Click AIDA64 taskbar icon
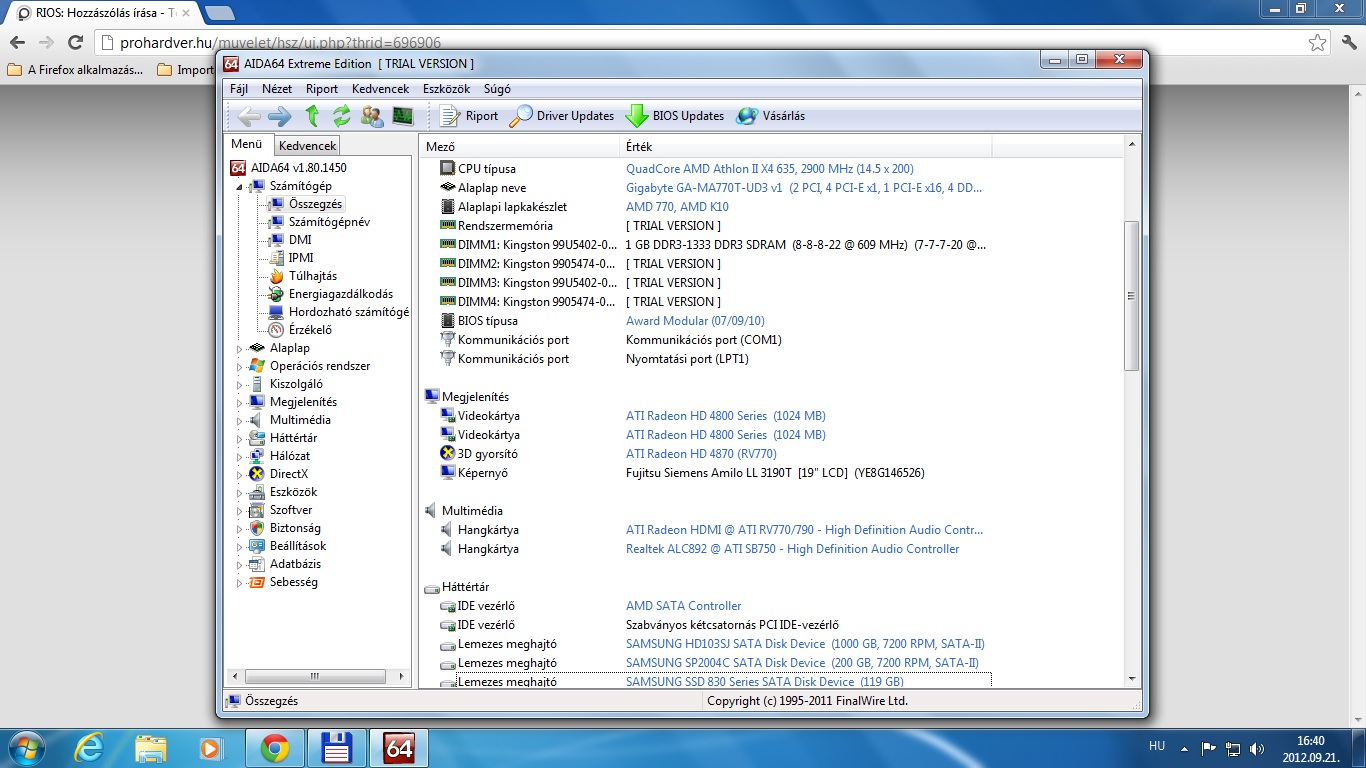1366x768 pixels. (398, 747)
